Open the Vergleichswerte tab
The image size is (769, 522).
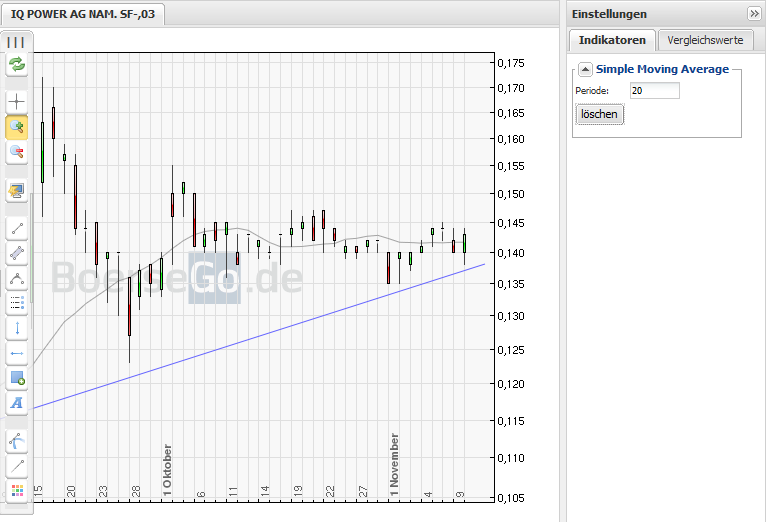tap(705, 40)
